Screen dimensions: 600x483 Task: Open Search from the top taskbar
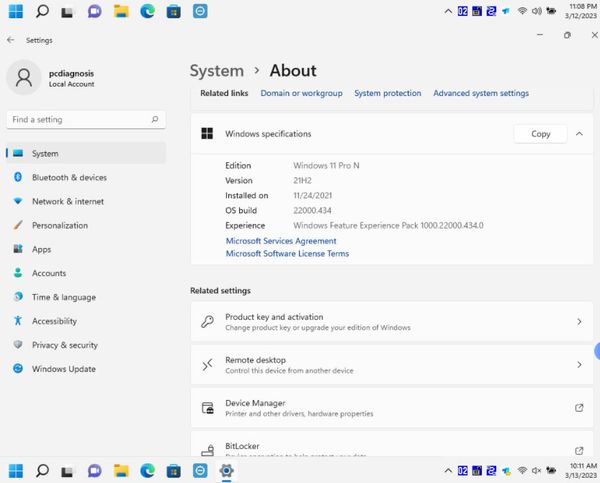(x=42, y=11)
